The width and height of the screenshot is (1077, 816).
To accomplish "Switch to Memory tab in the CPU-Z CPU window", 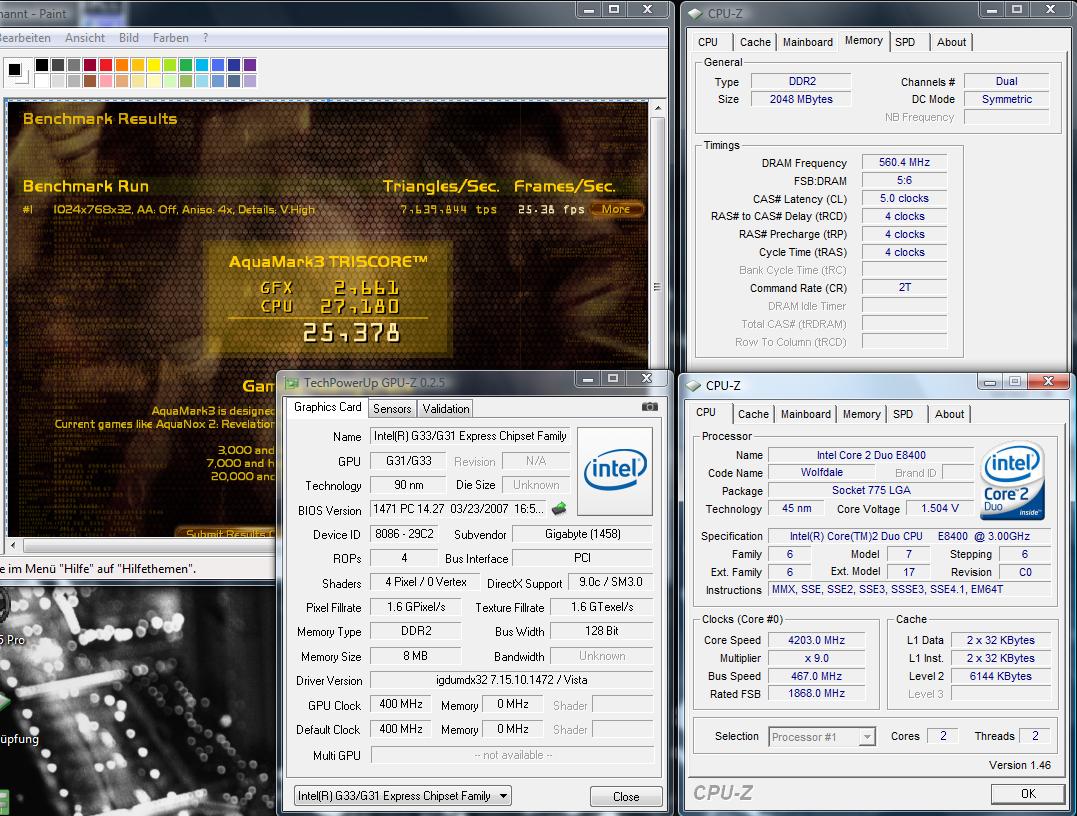I will tap(861, 414).
